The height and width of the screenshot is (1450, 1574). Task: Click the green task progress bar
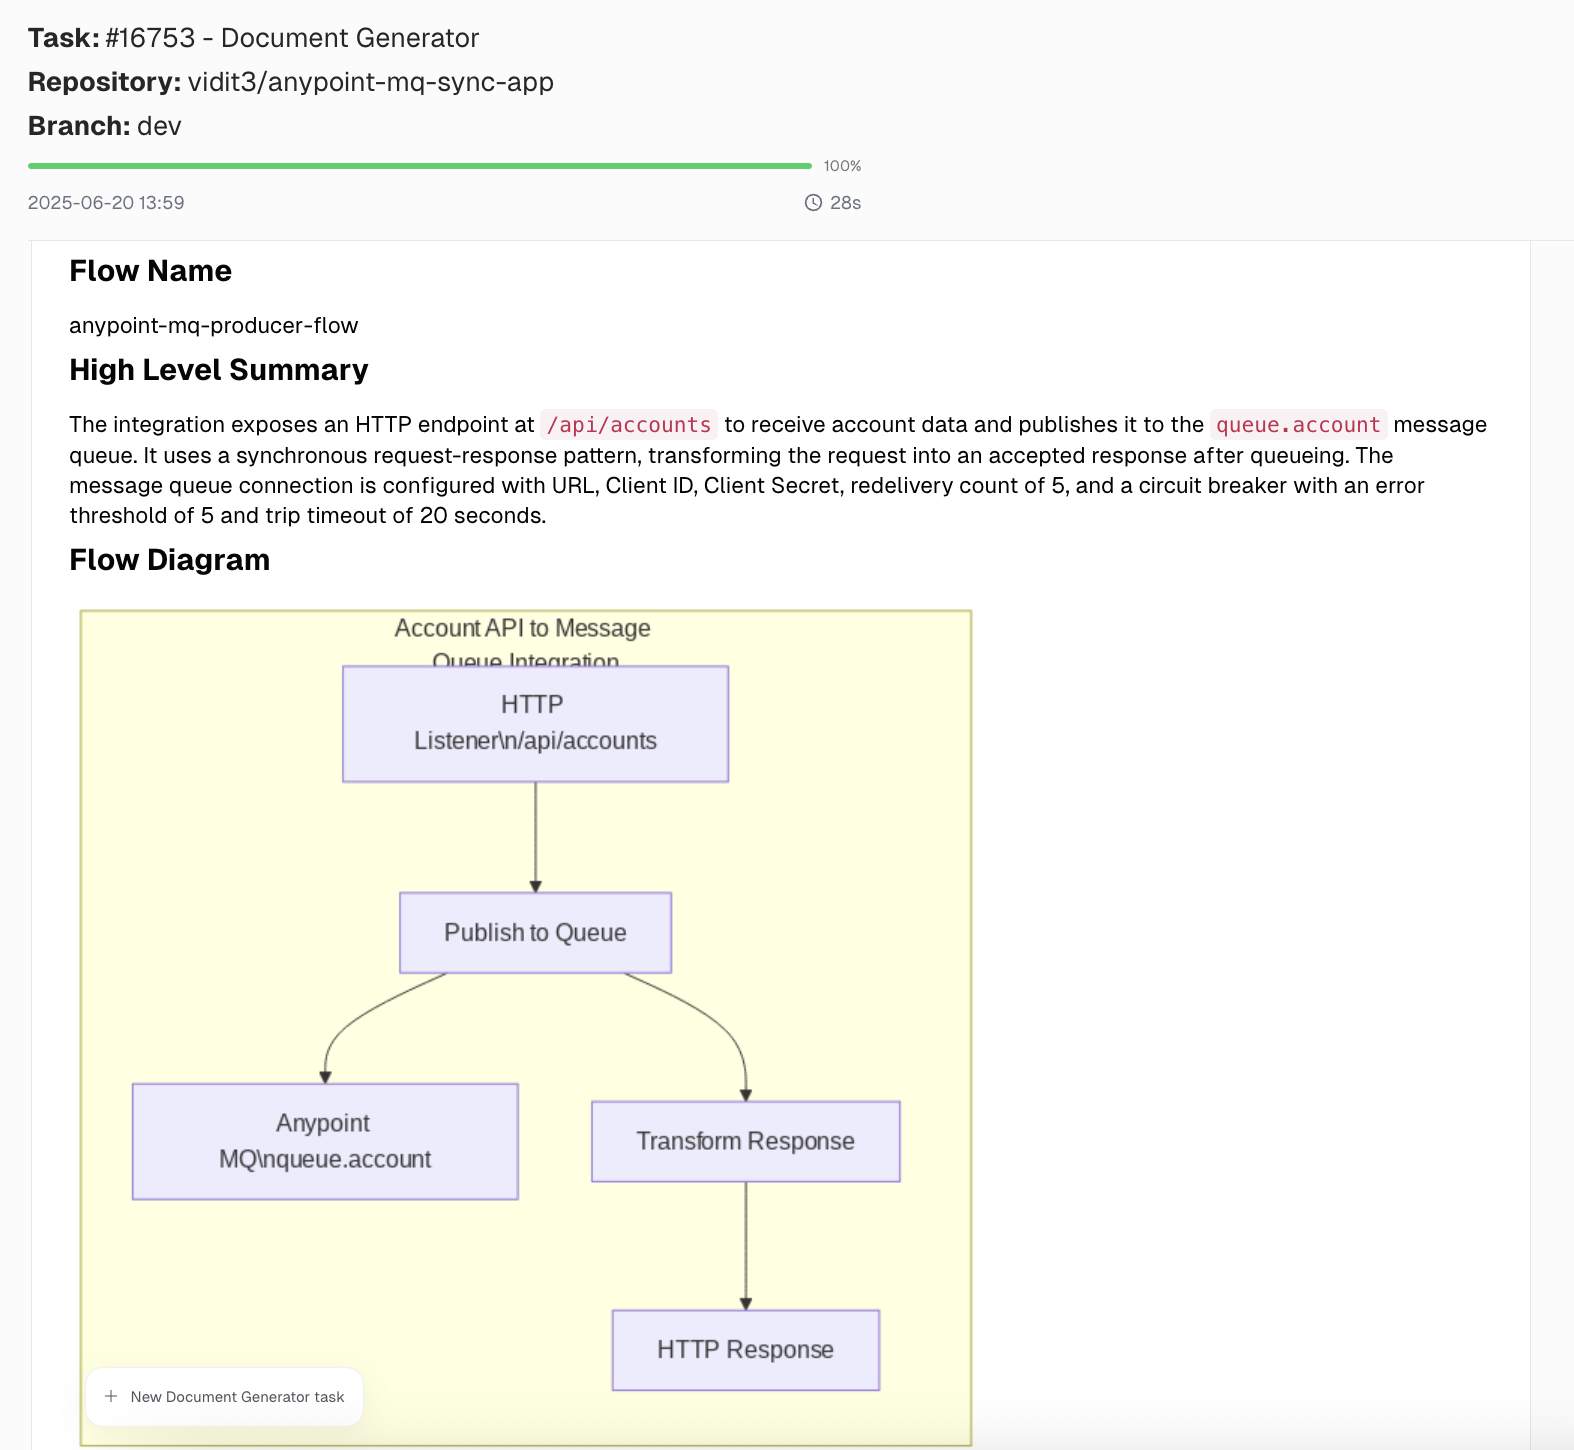point(420,166)
